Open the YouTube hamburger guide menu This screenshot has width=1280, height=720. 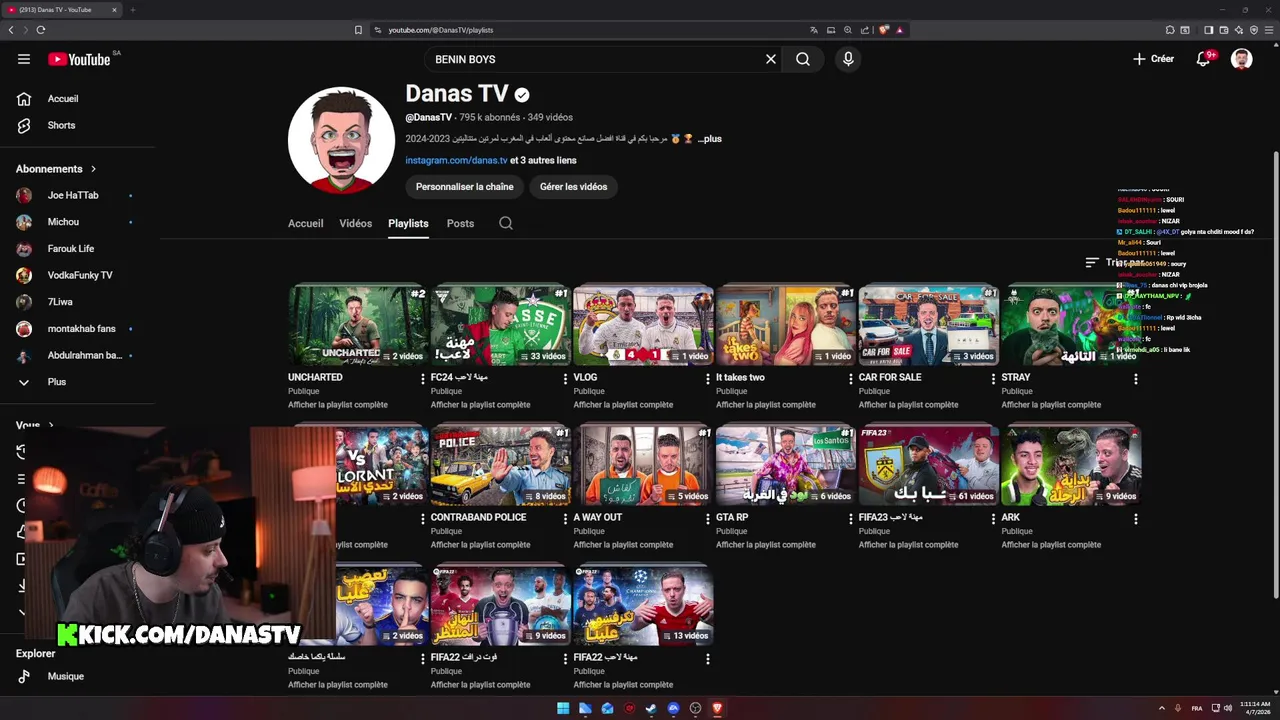(x=24, y=59)
